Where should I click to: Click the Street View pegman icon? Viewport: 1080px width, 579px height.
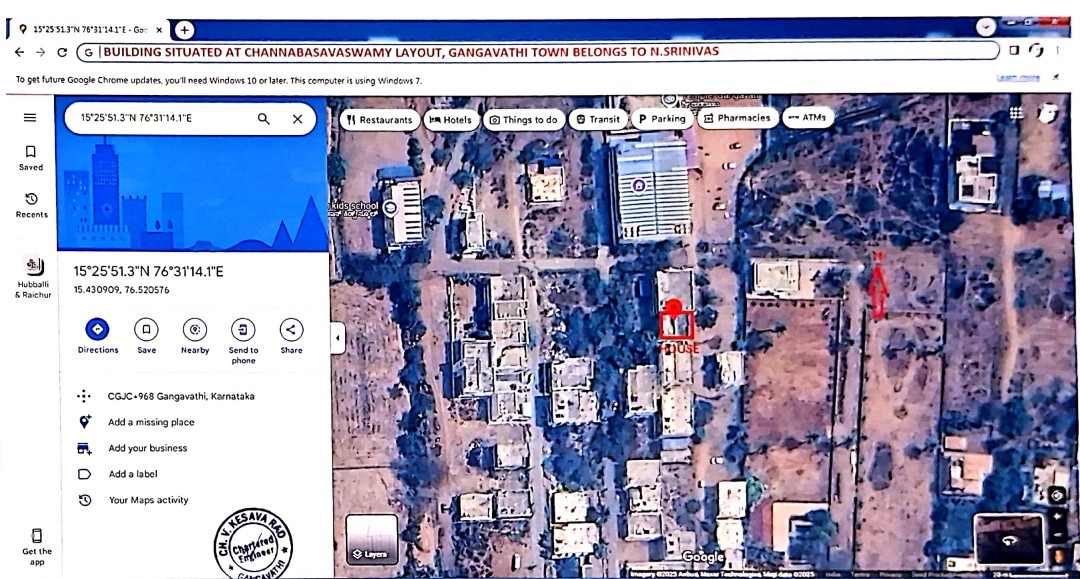1058,555
